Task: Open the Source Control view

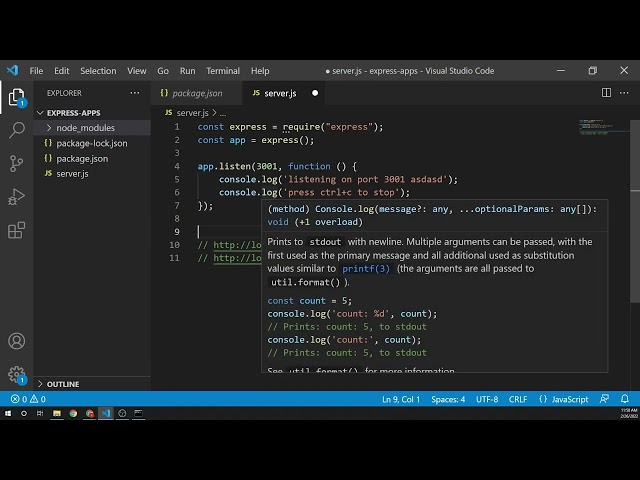Action: click(x=17, y=164)
